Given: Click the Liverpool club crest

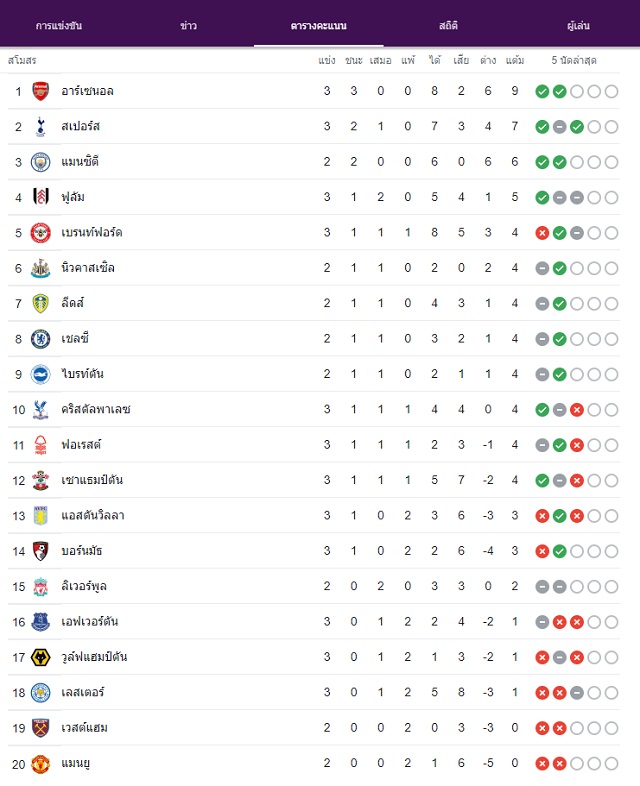Looking at the screenshot, I should point(41,586).
